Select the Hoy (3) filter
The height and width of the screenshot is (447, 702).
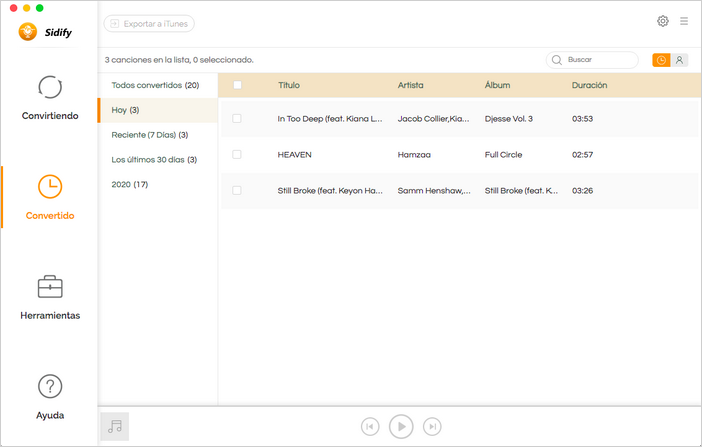[158, 110]
